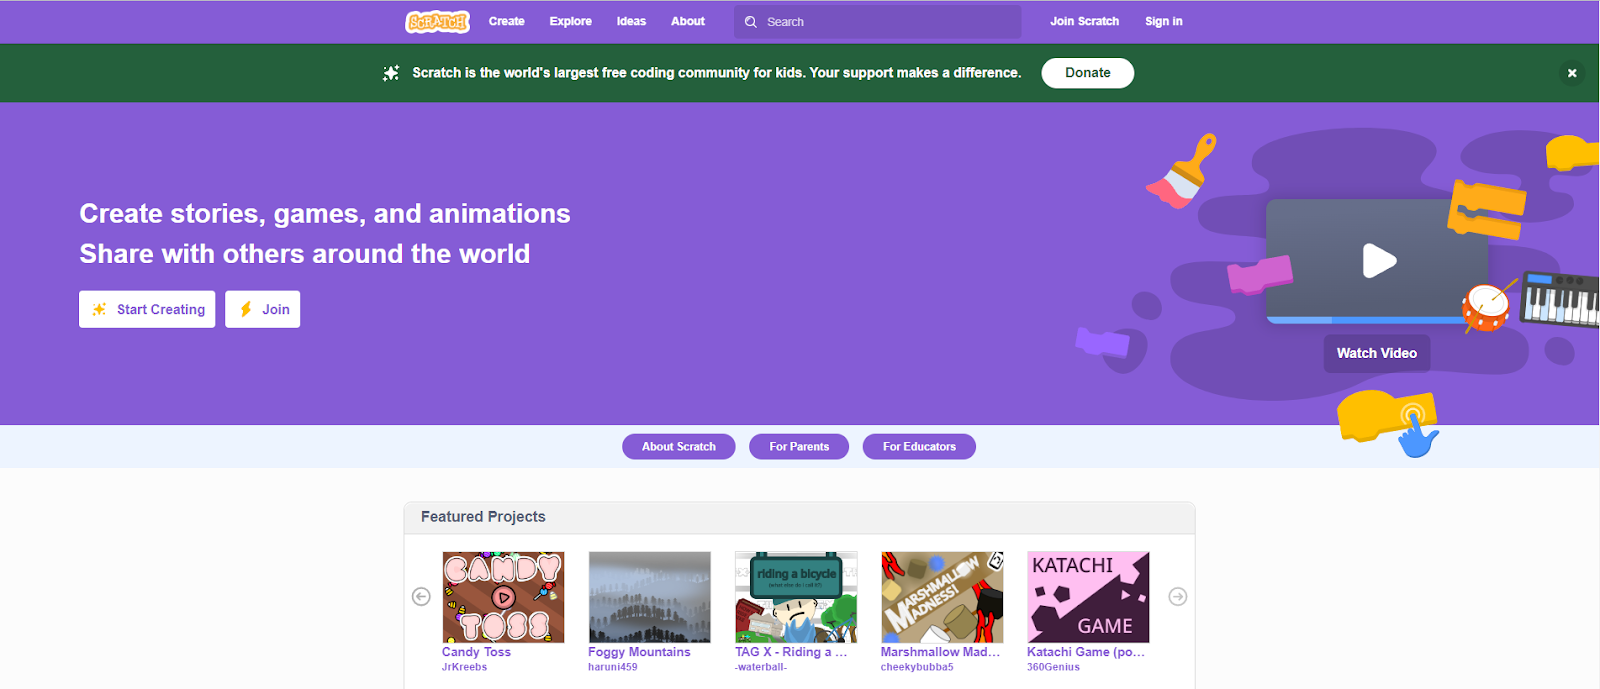
Task: Open For Parents page
Action: (x=799, y=447)
